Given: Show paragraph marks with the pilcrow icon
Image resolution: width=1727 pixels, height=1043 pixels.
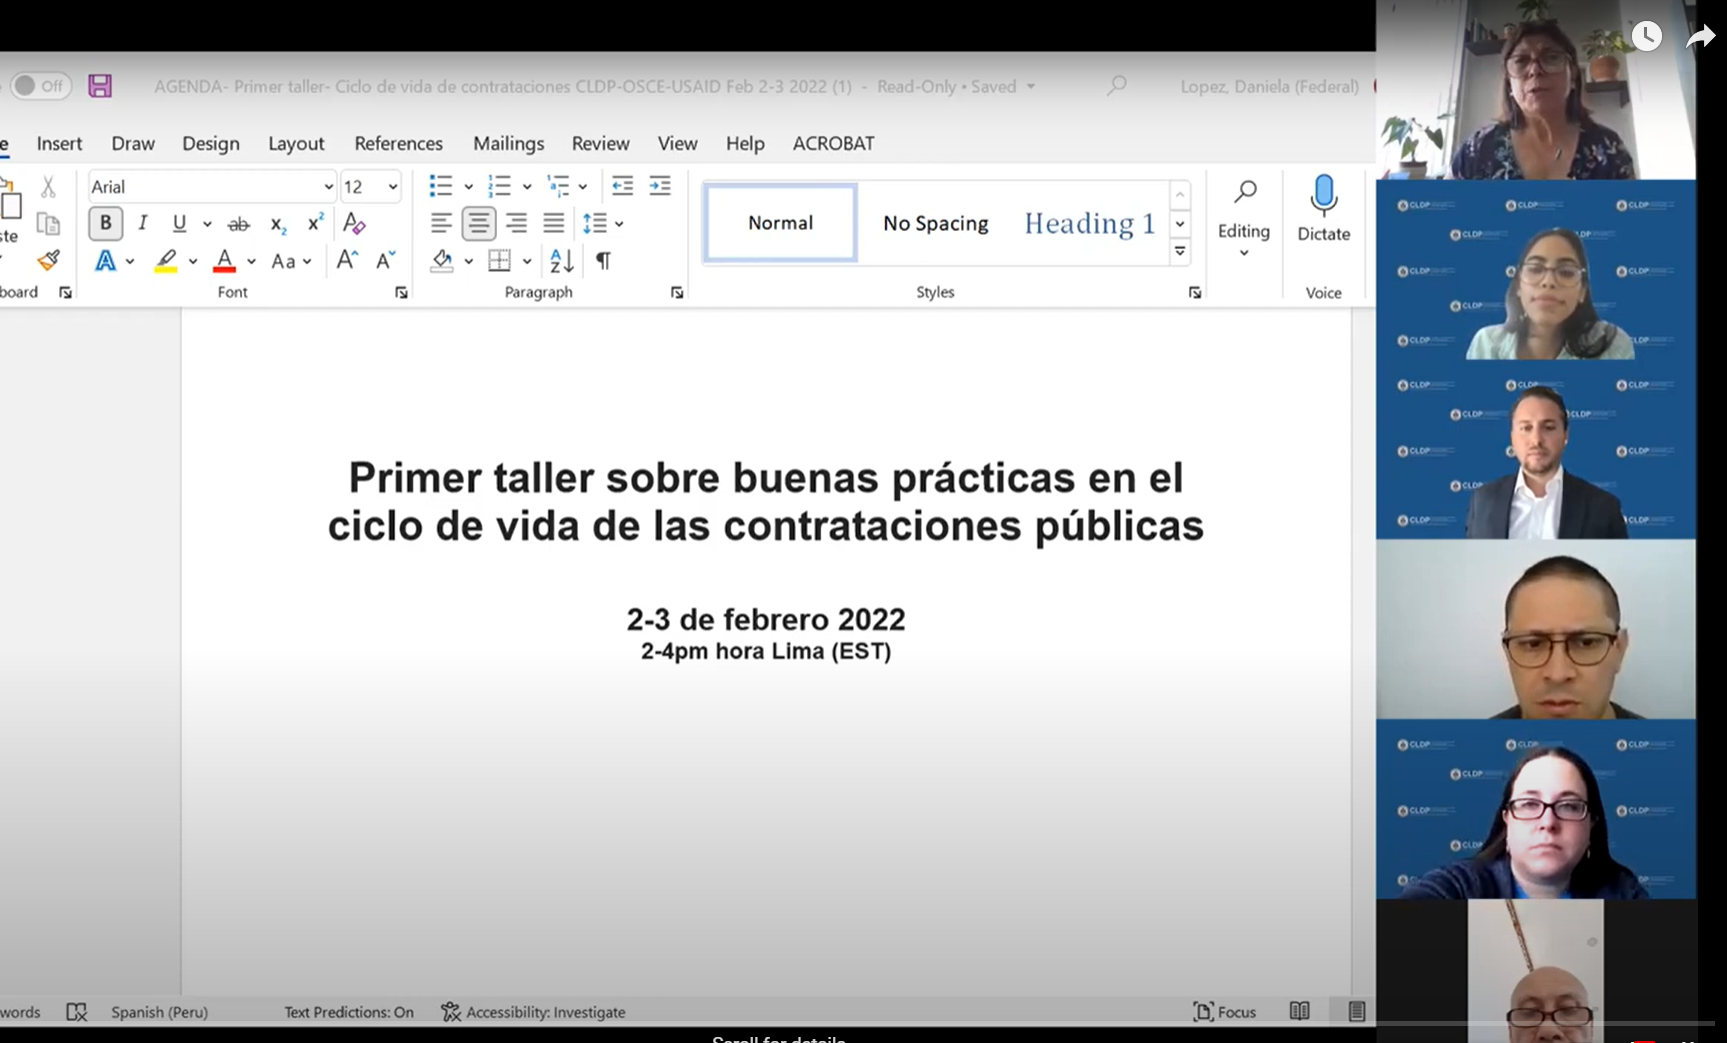Looking at the screenshot, I should [x=602, y=261].
